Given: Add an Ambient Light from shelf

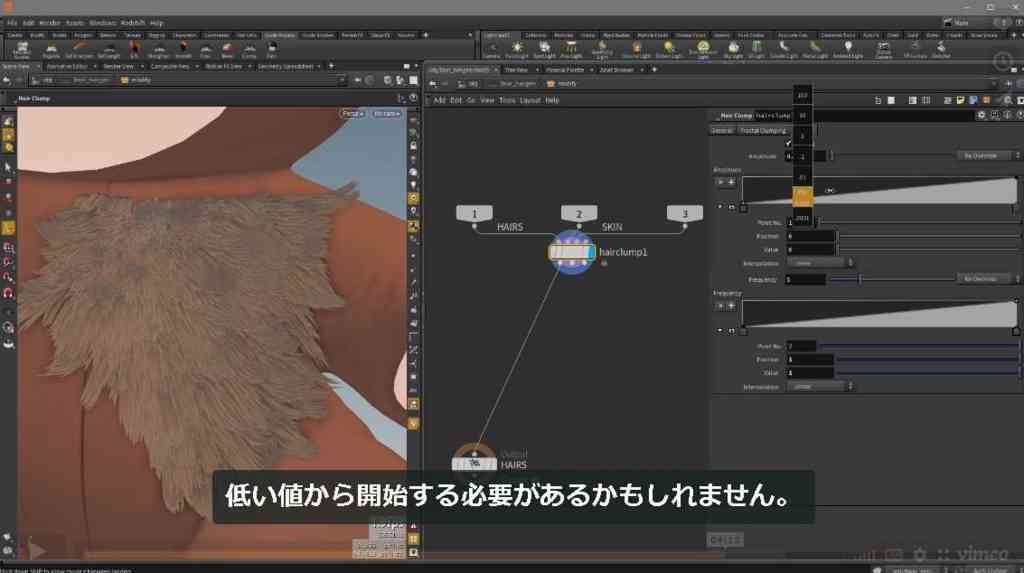Looking at the screenshot, I should tap(848, 50).
